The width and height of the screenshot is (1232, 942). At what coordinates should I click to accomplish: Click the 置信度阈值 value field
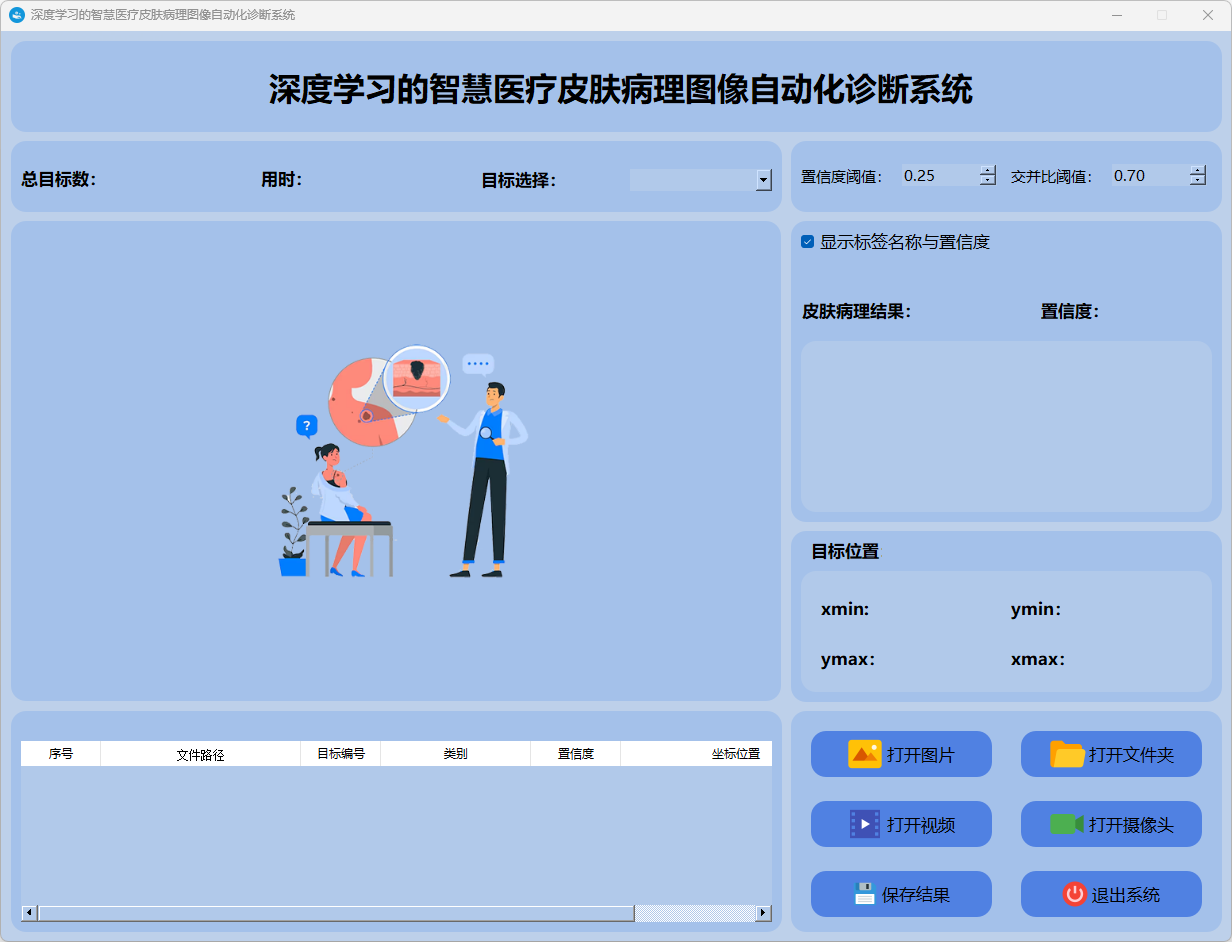tap(938, 176)
